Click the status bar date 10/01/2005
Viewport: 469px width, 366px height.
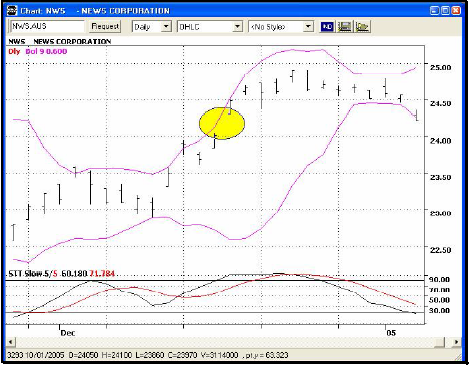tap(44, 355)
